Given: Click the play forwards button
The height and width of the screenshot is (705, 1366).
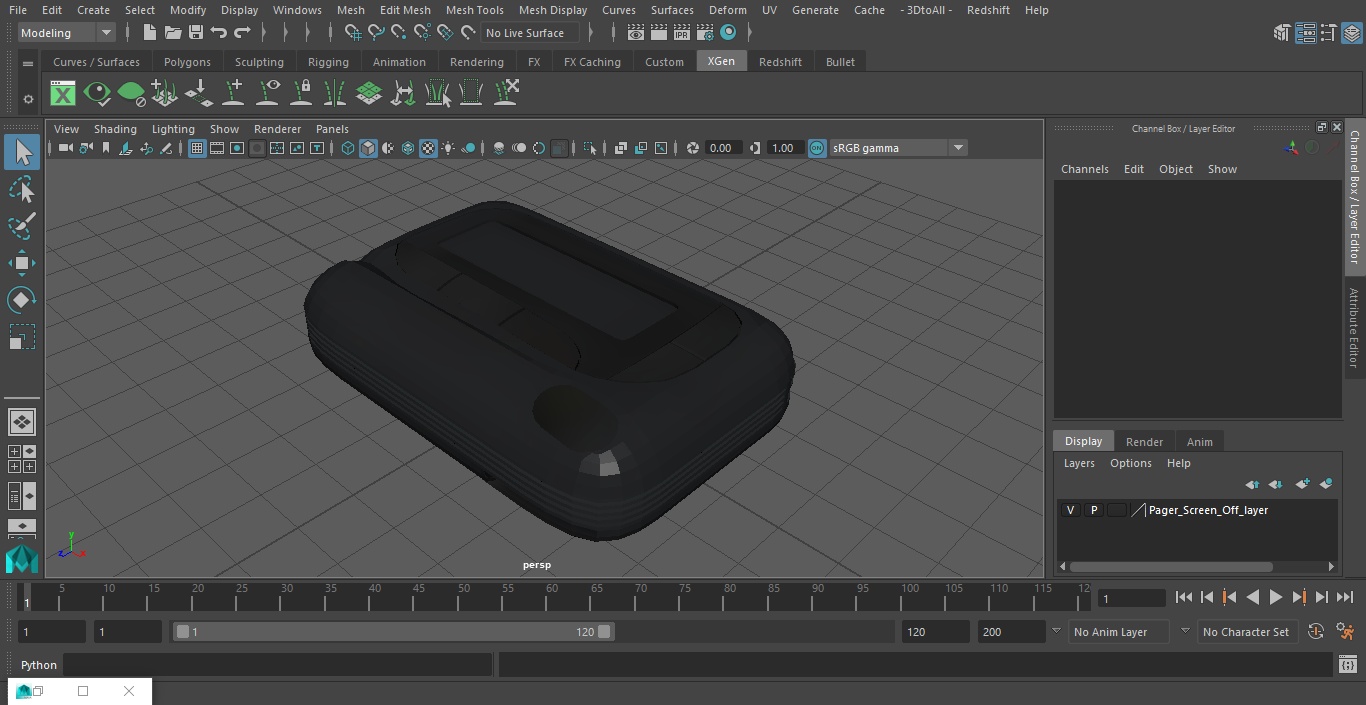Looking at the screenshot, I should point(1275,597).
